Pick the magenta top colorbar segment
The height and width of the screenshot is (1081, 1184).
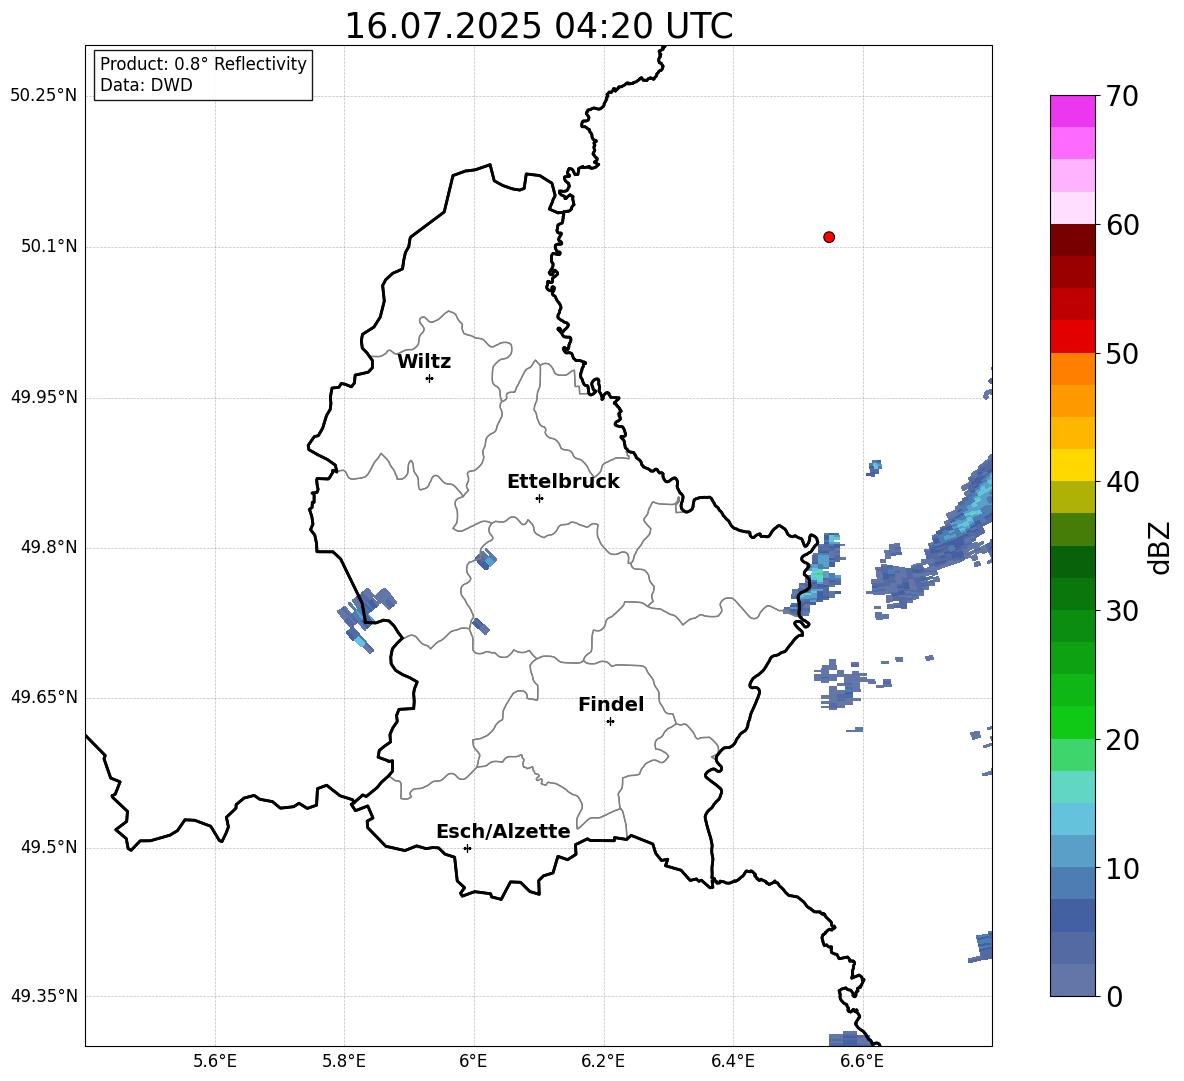[x=1072, y=111]
